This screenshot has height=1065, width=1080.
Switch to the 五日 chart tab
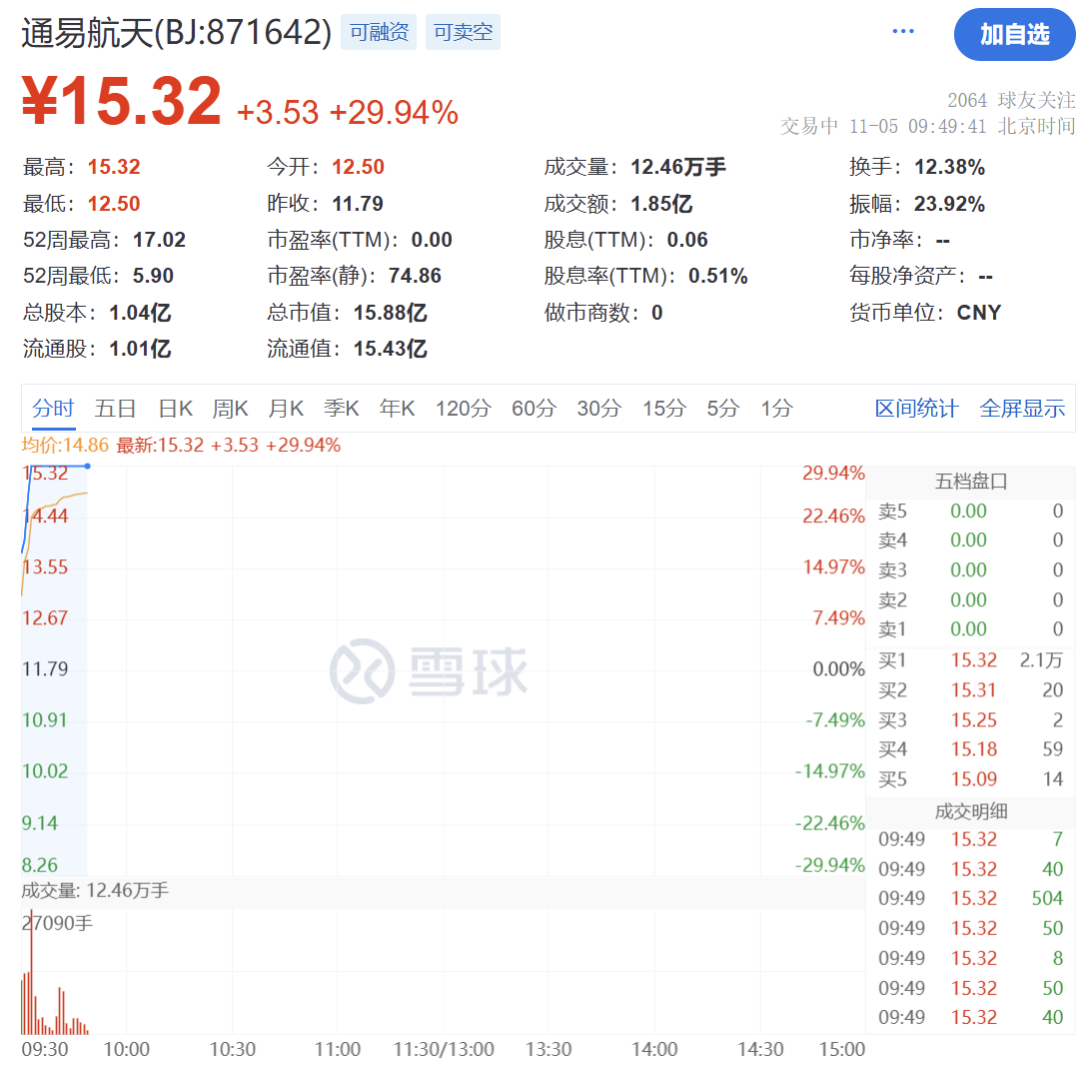(115, 409)
